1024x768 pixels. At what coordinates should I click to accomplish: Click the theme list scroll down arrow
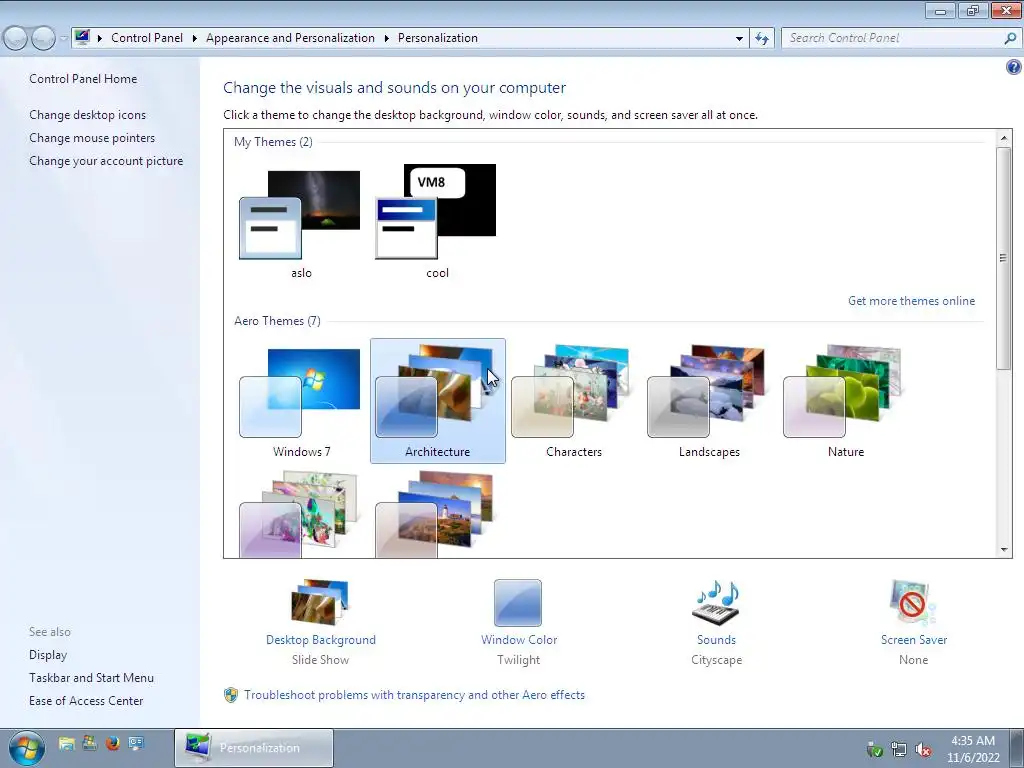point(1004,550)
